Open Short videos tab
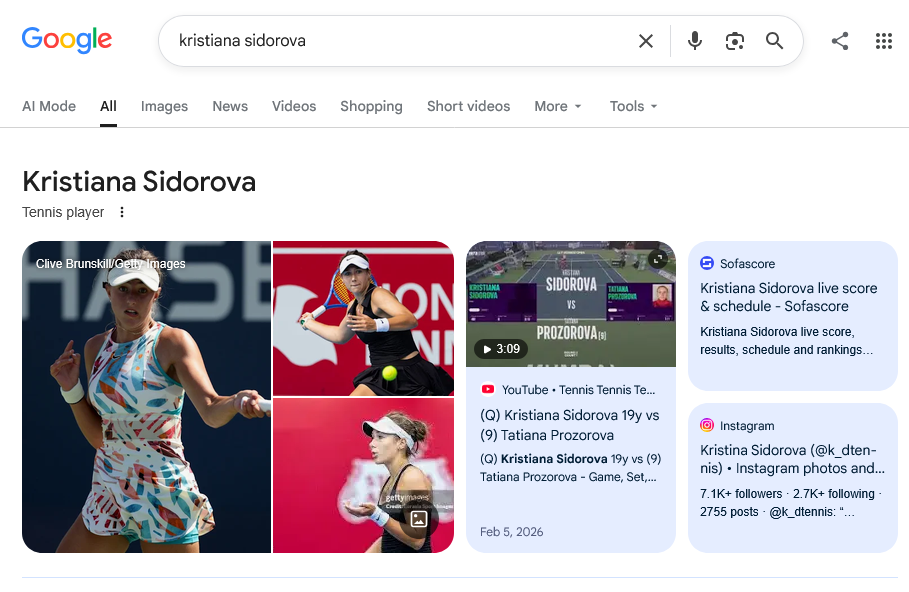The image size is (909, 592). click(x=468, y=106)
